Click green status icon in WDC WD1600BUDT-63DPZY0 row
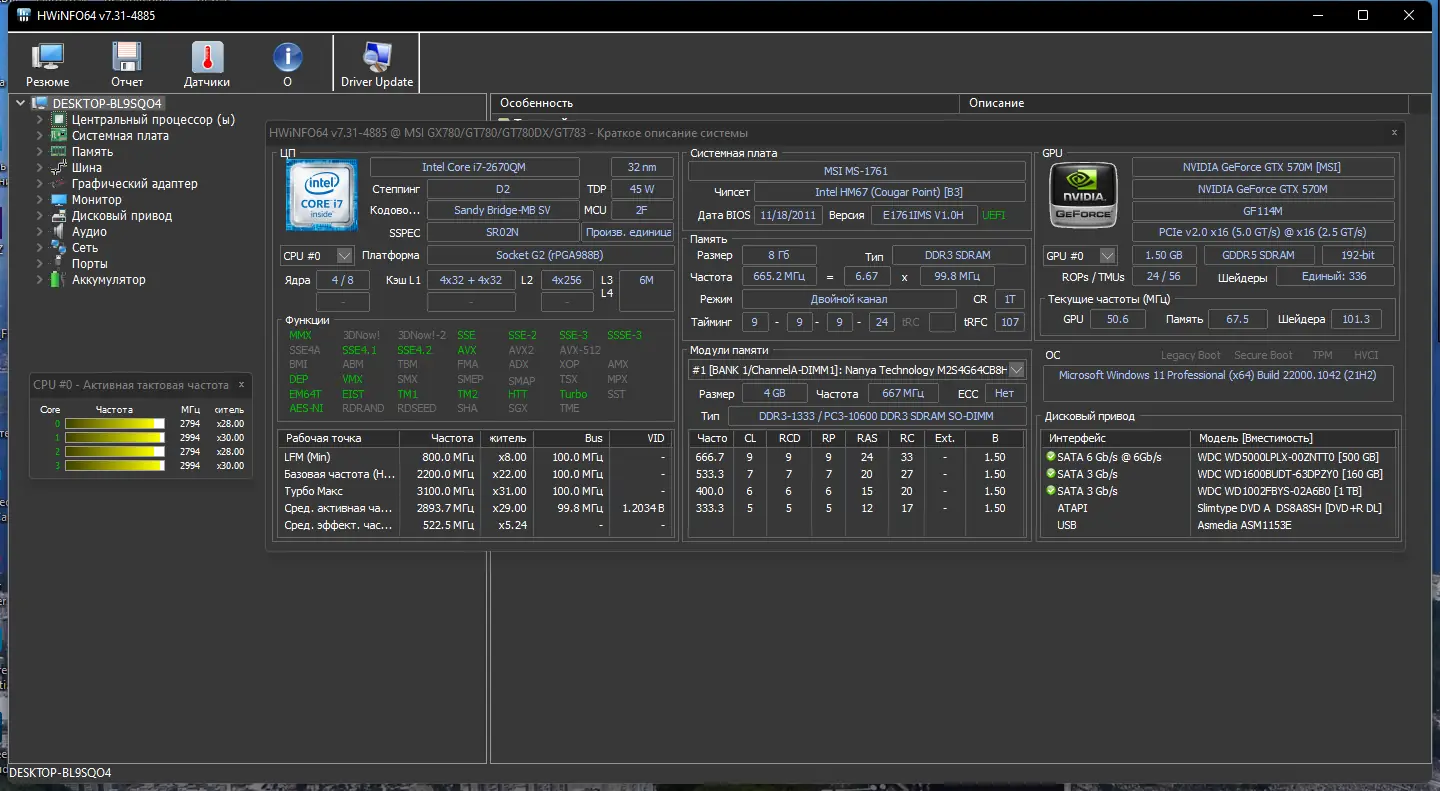The width and height of the screenshot is (1440, 791). (1051, 474)
